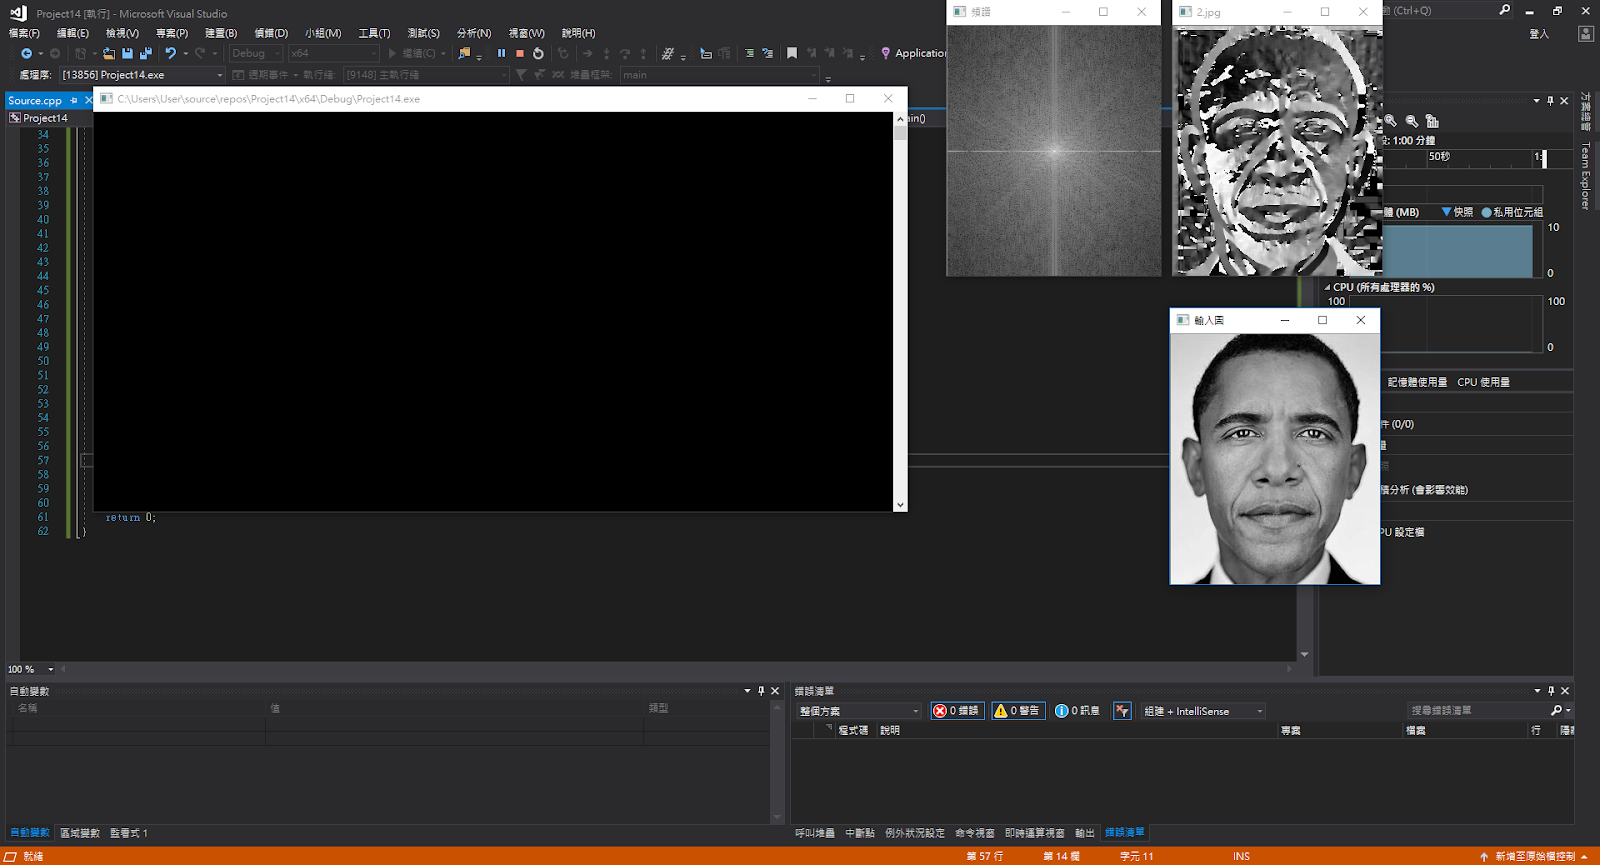Screen dimensions: 1600x865
Task: Open the process [13856] Project14.exe dropdown
Action: (142, 75)
